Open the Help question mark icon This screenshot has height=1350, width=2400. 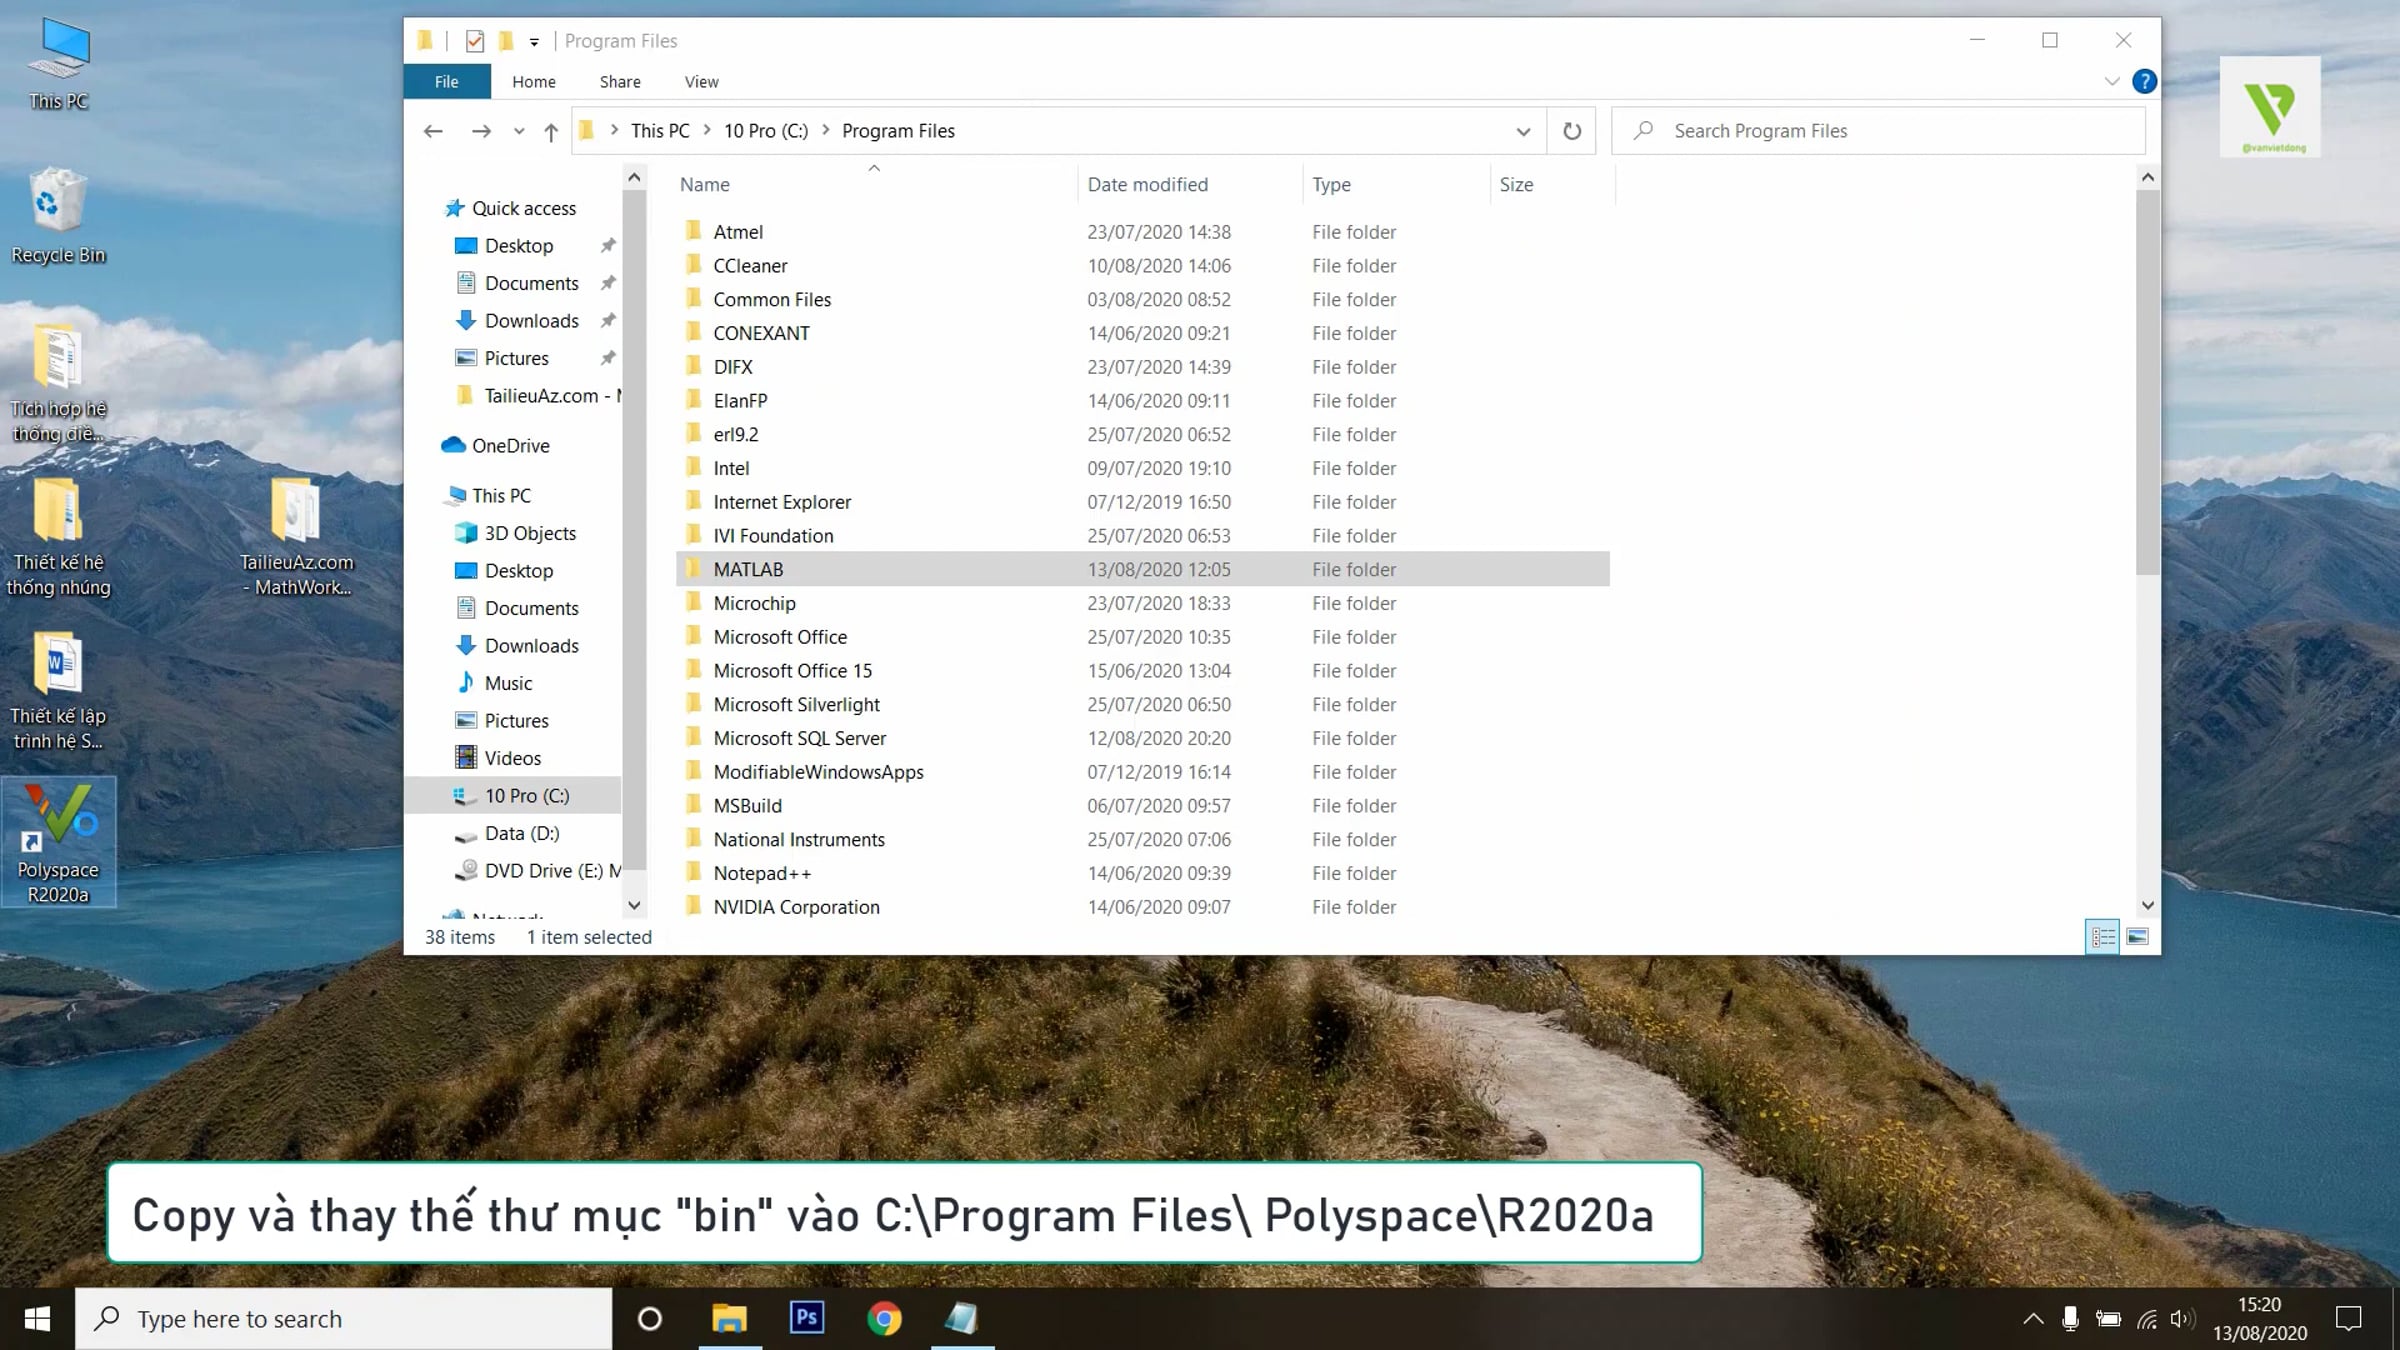2145,81
